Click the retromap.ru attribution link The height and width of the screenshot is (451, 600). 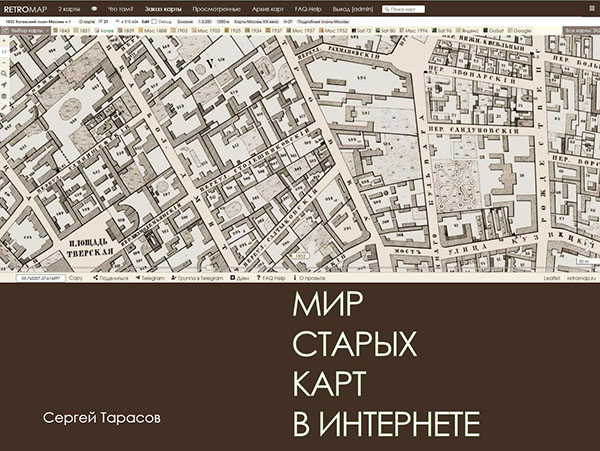581,278
